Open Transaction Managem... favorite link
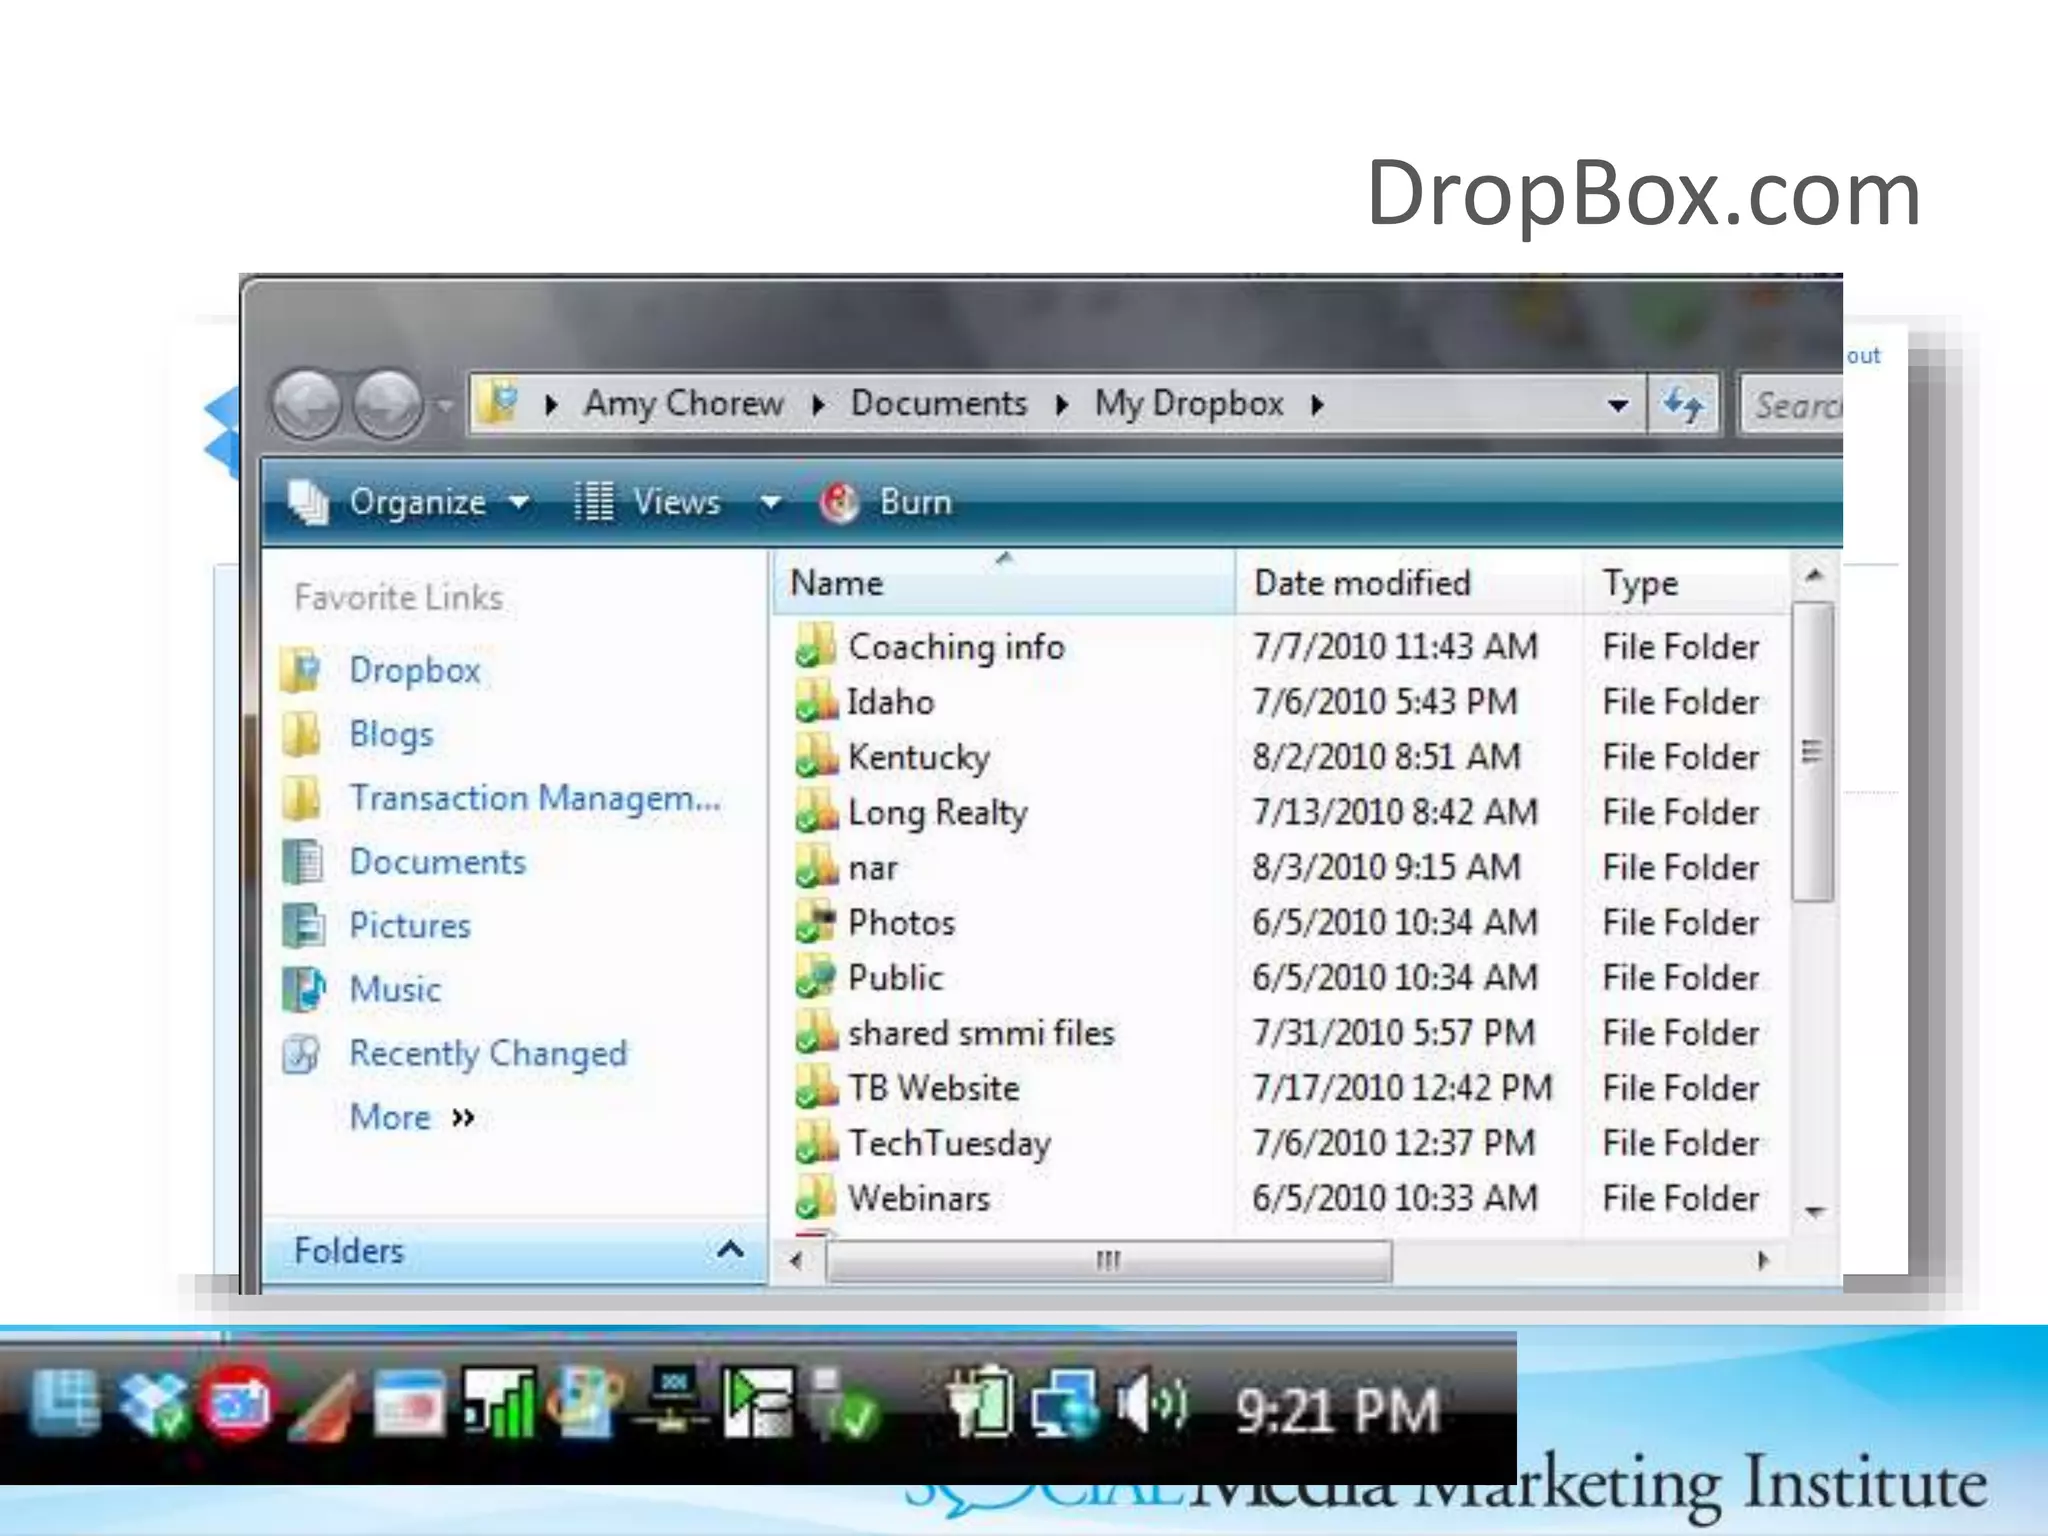Viewport: 2048px width, 1536px height. tap(535, 798)
